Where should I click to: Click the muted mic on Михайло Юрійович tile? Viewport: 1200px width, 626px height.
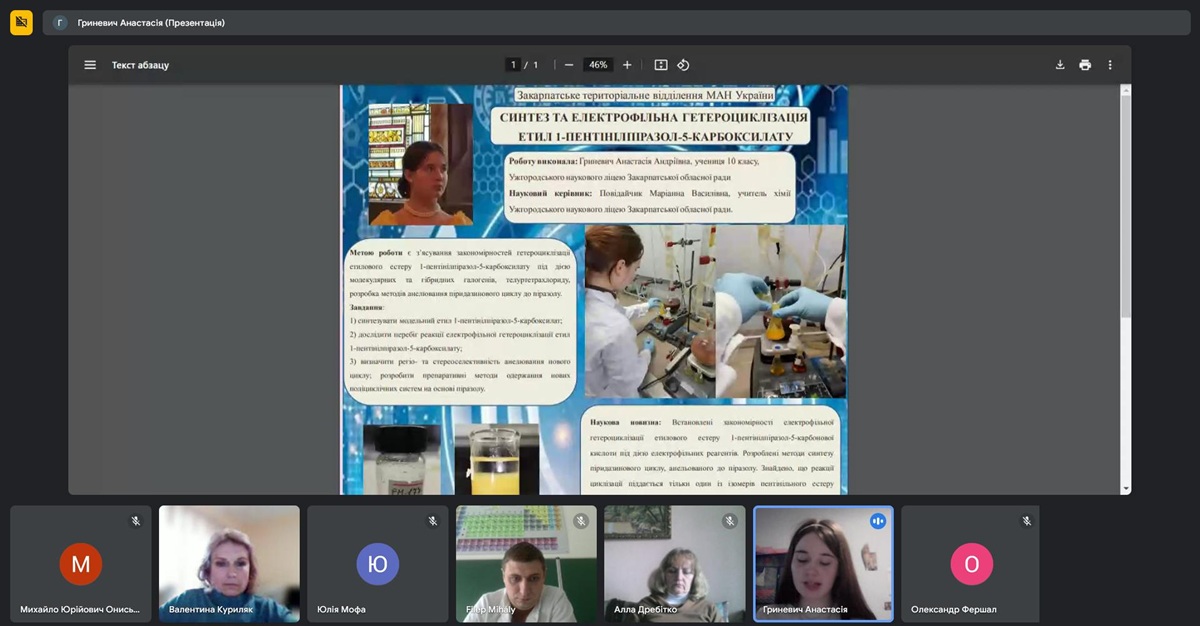tap(136, 521)
